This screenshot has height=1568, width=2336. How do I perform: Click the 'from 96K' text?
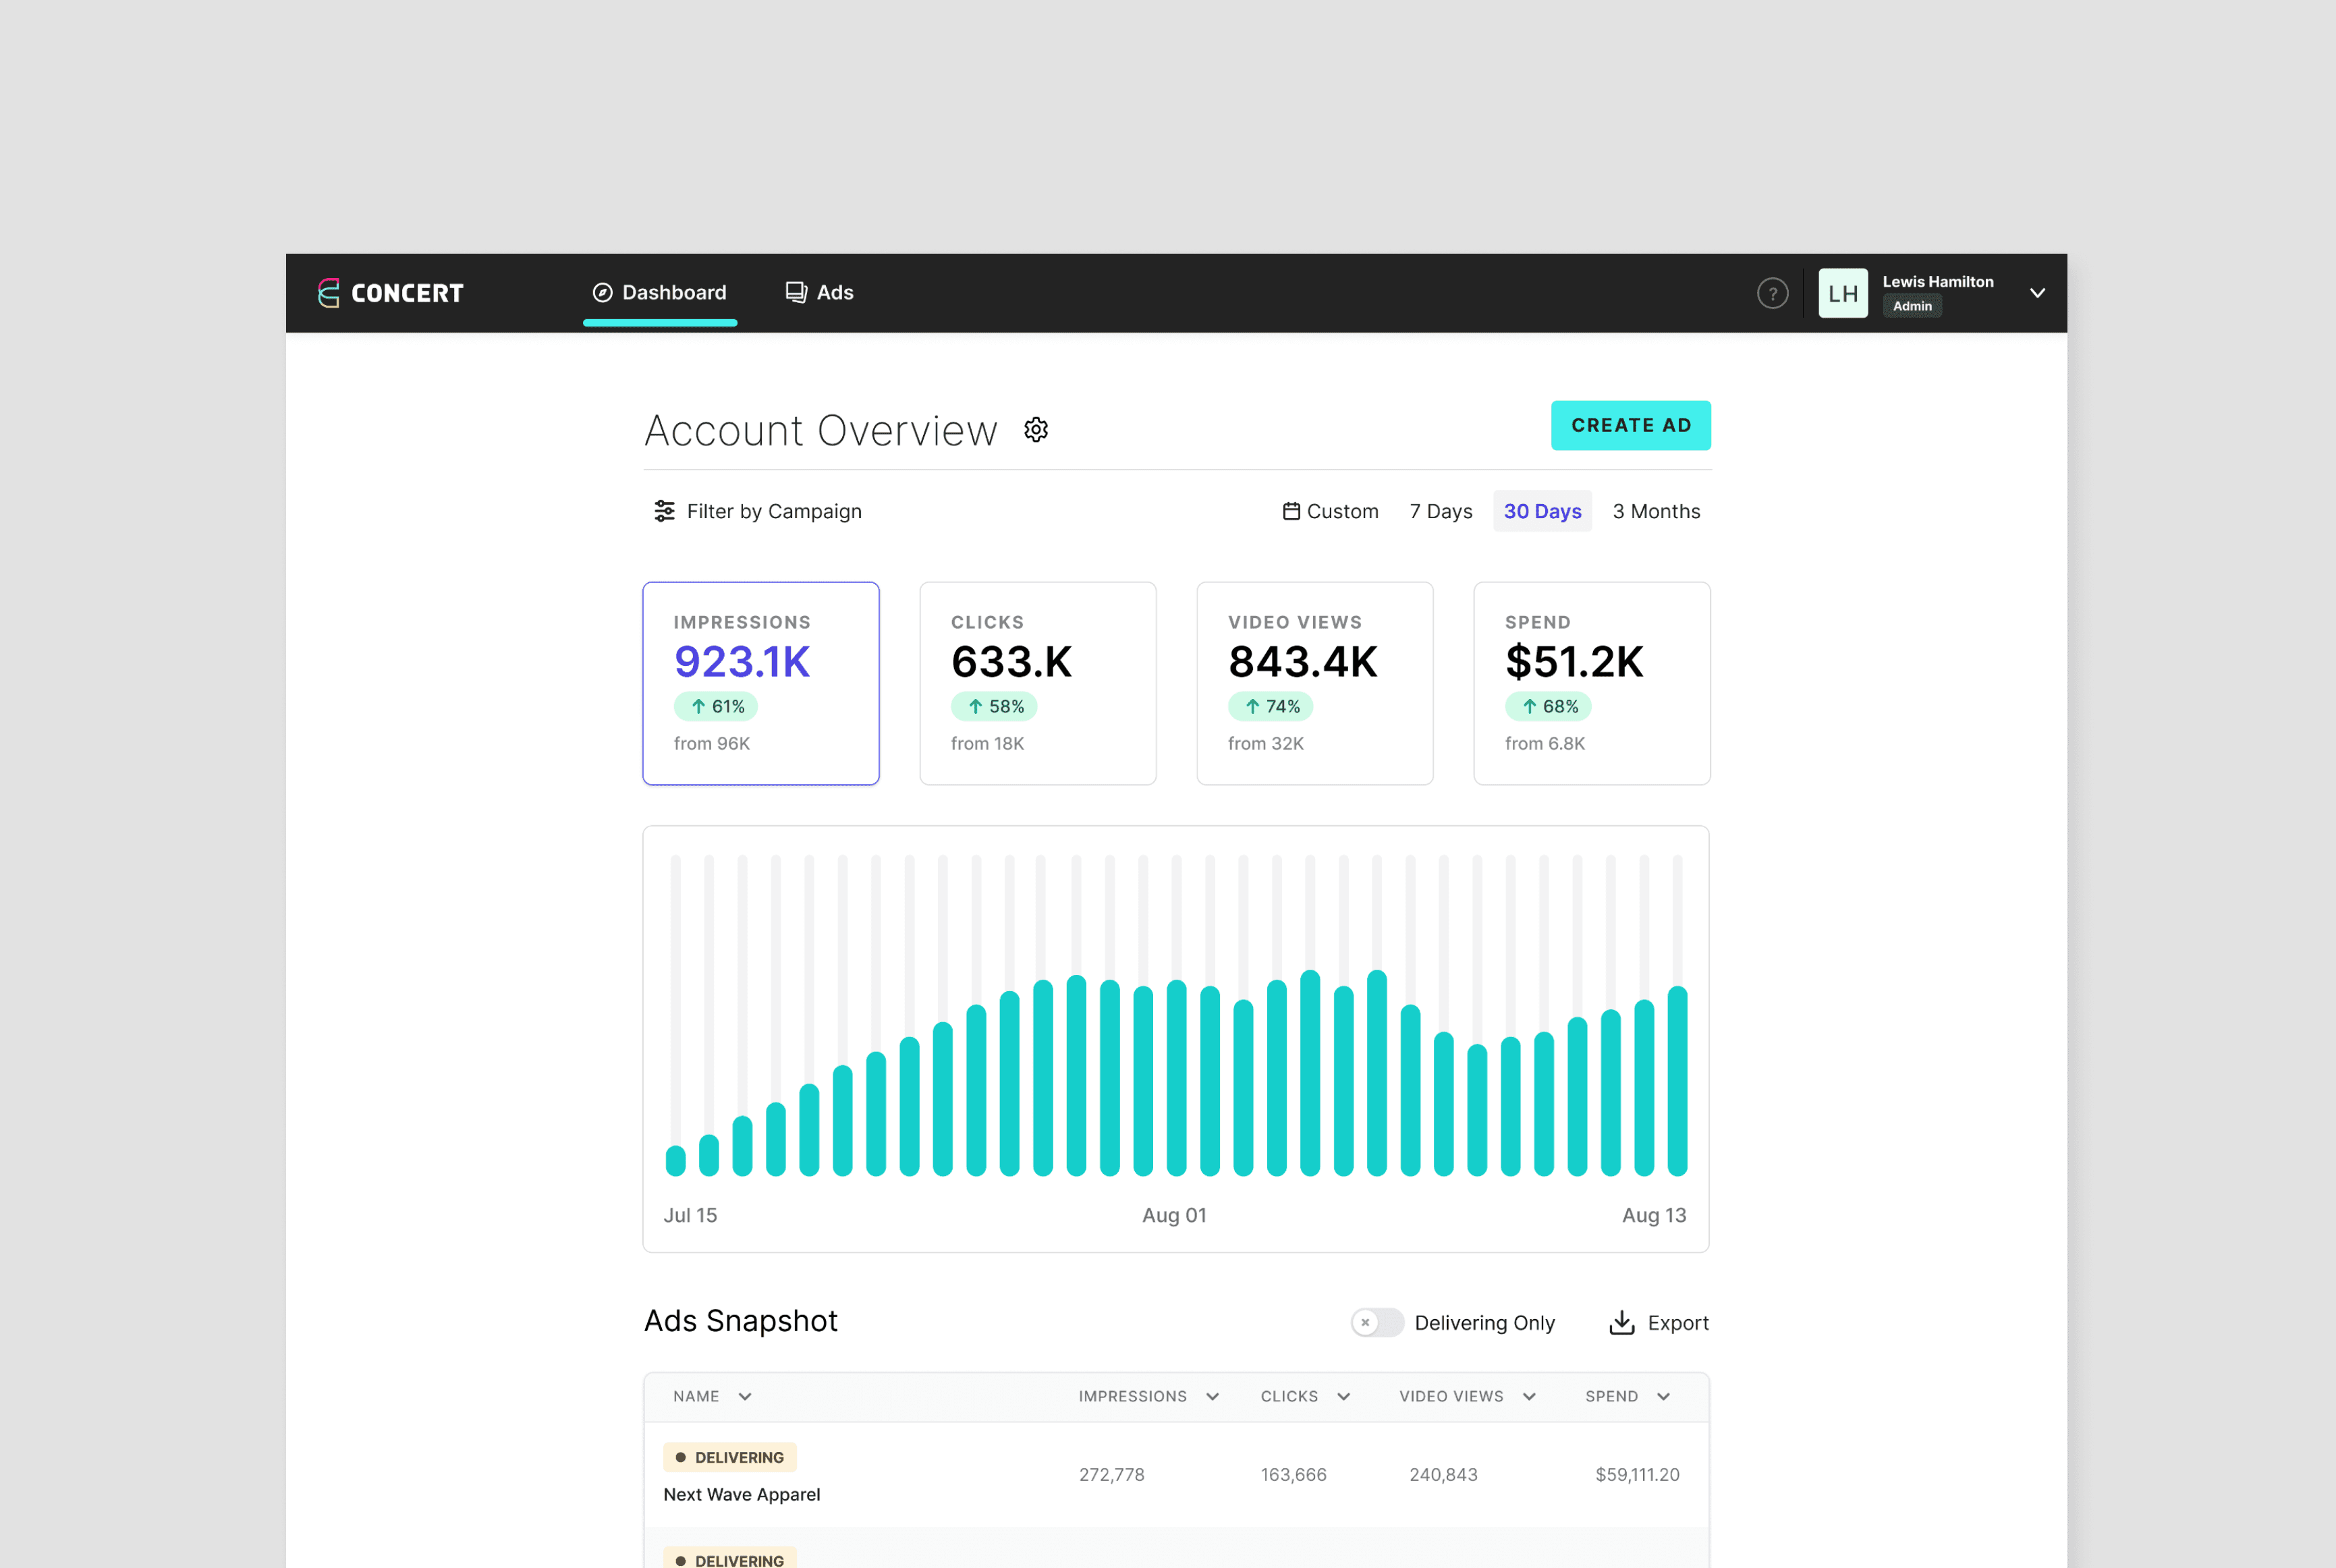click(x=712, y=743)
